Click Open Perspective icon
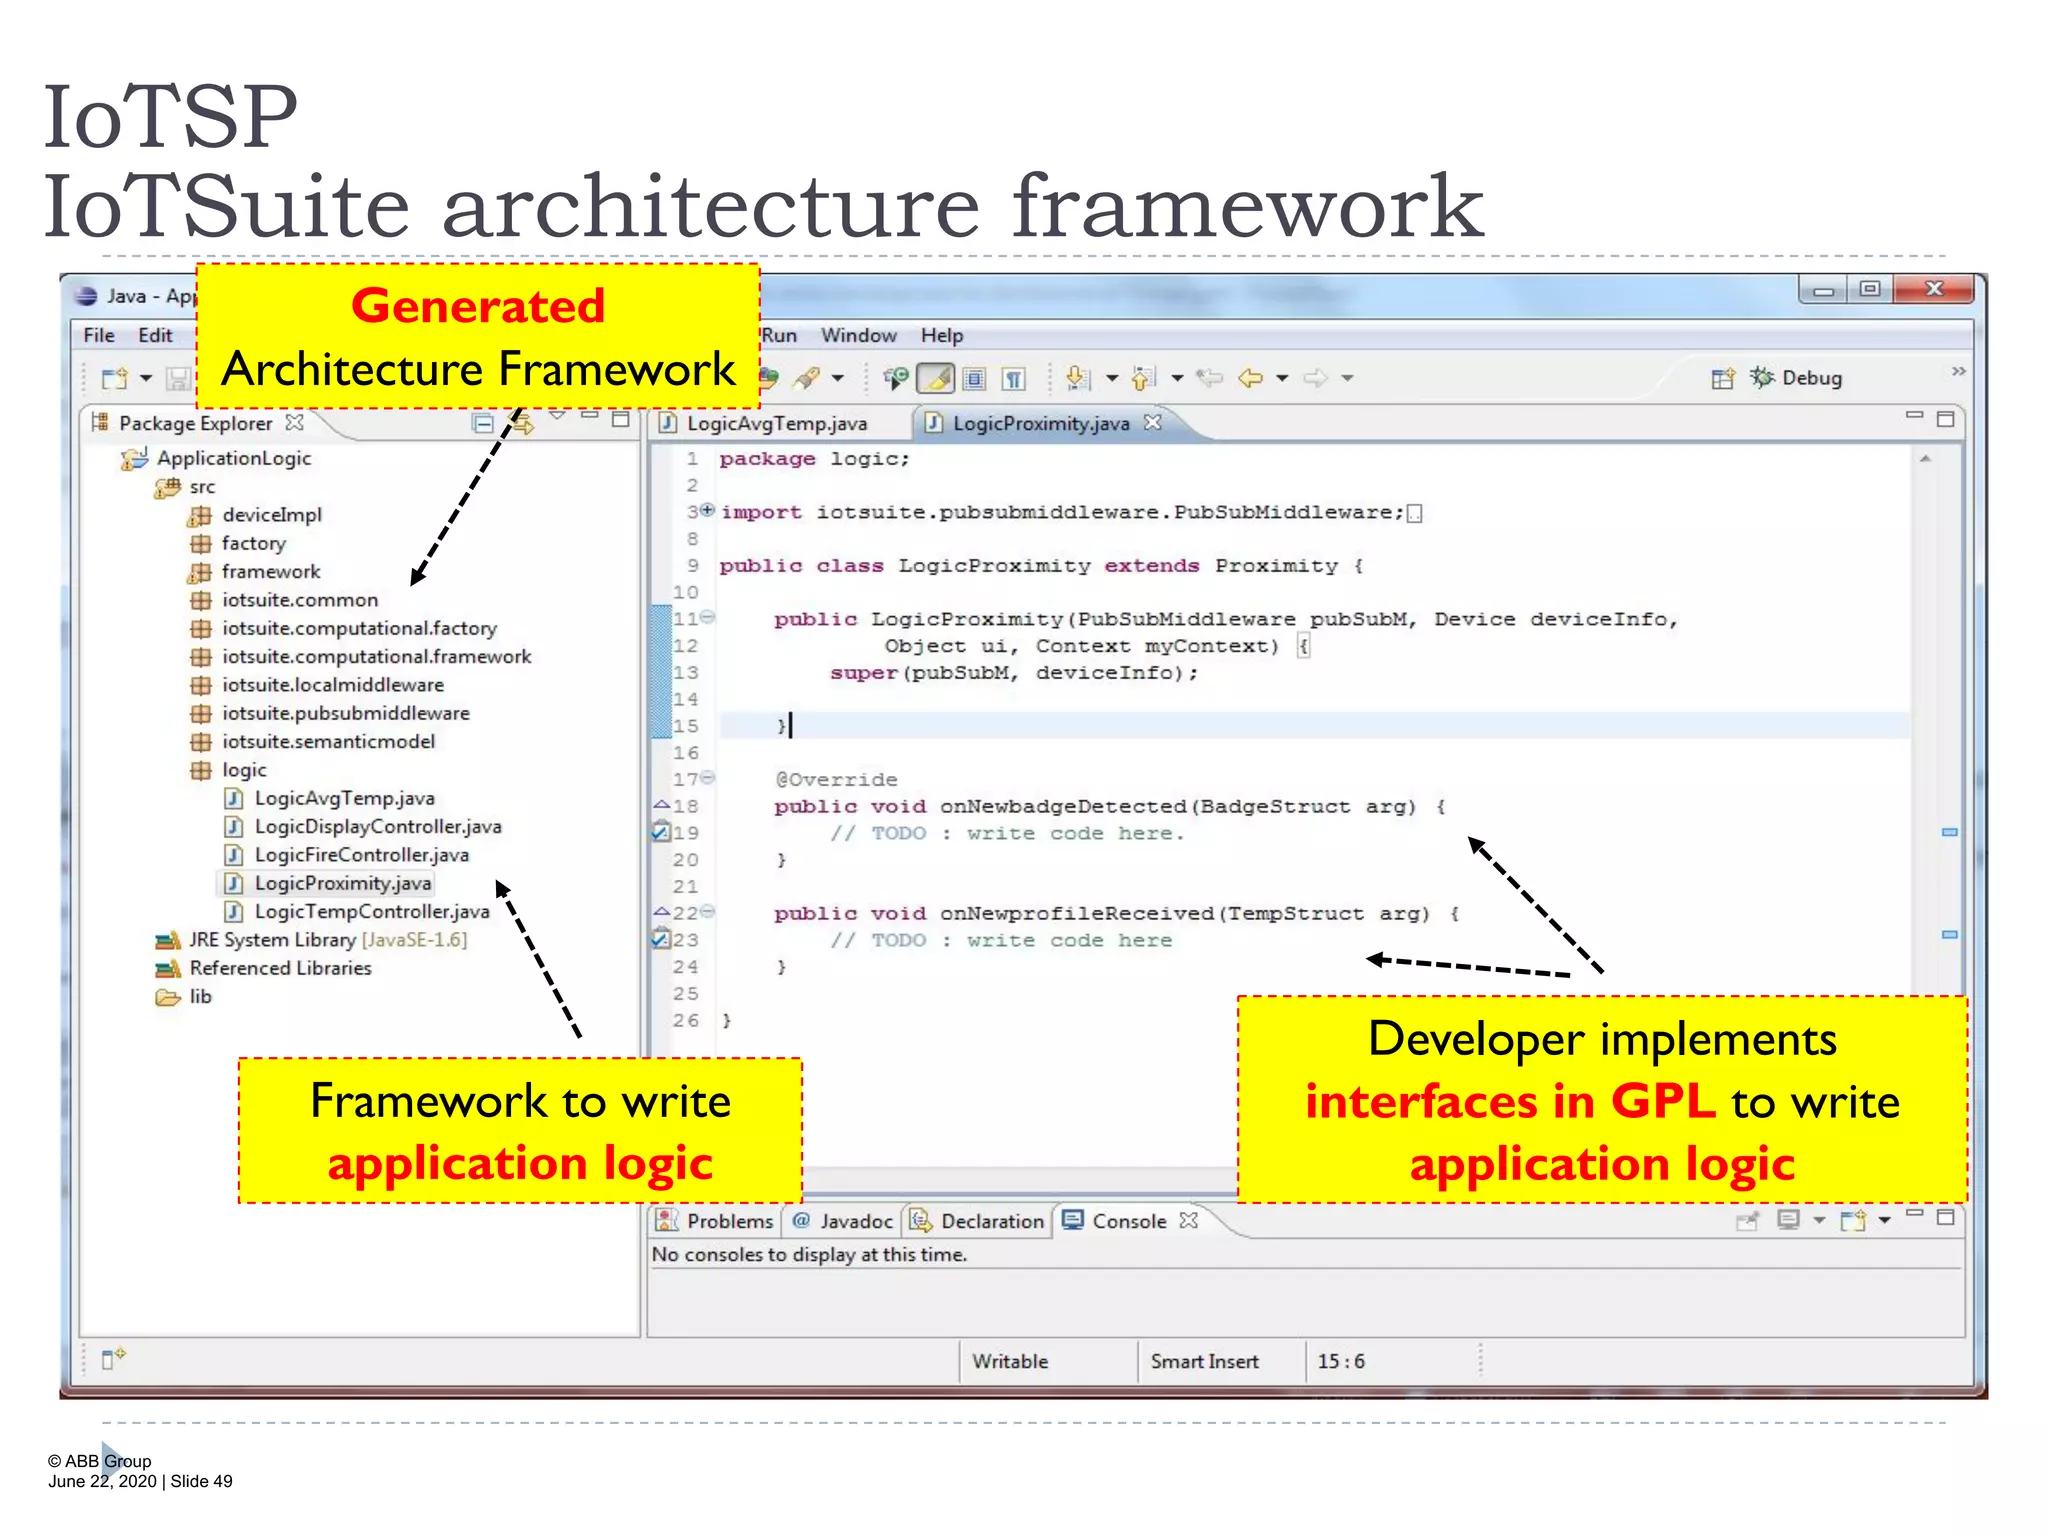The height and width of the screenshot is (1536, 2048). [x=1722, y=378]
